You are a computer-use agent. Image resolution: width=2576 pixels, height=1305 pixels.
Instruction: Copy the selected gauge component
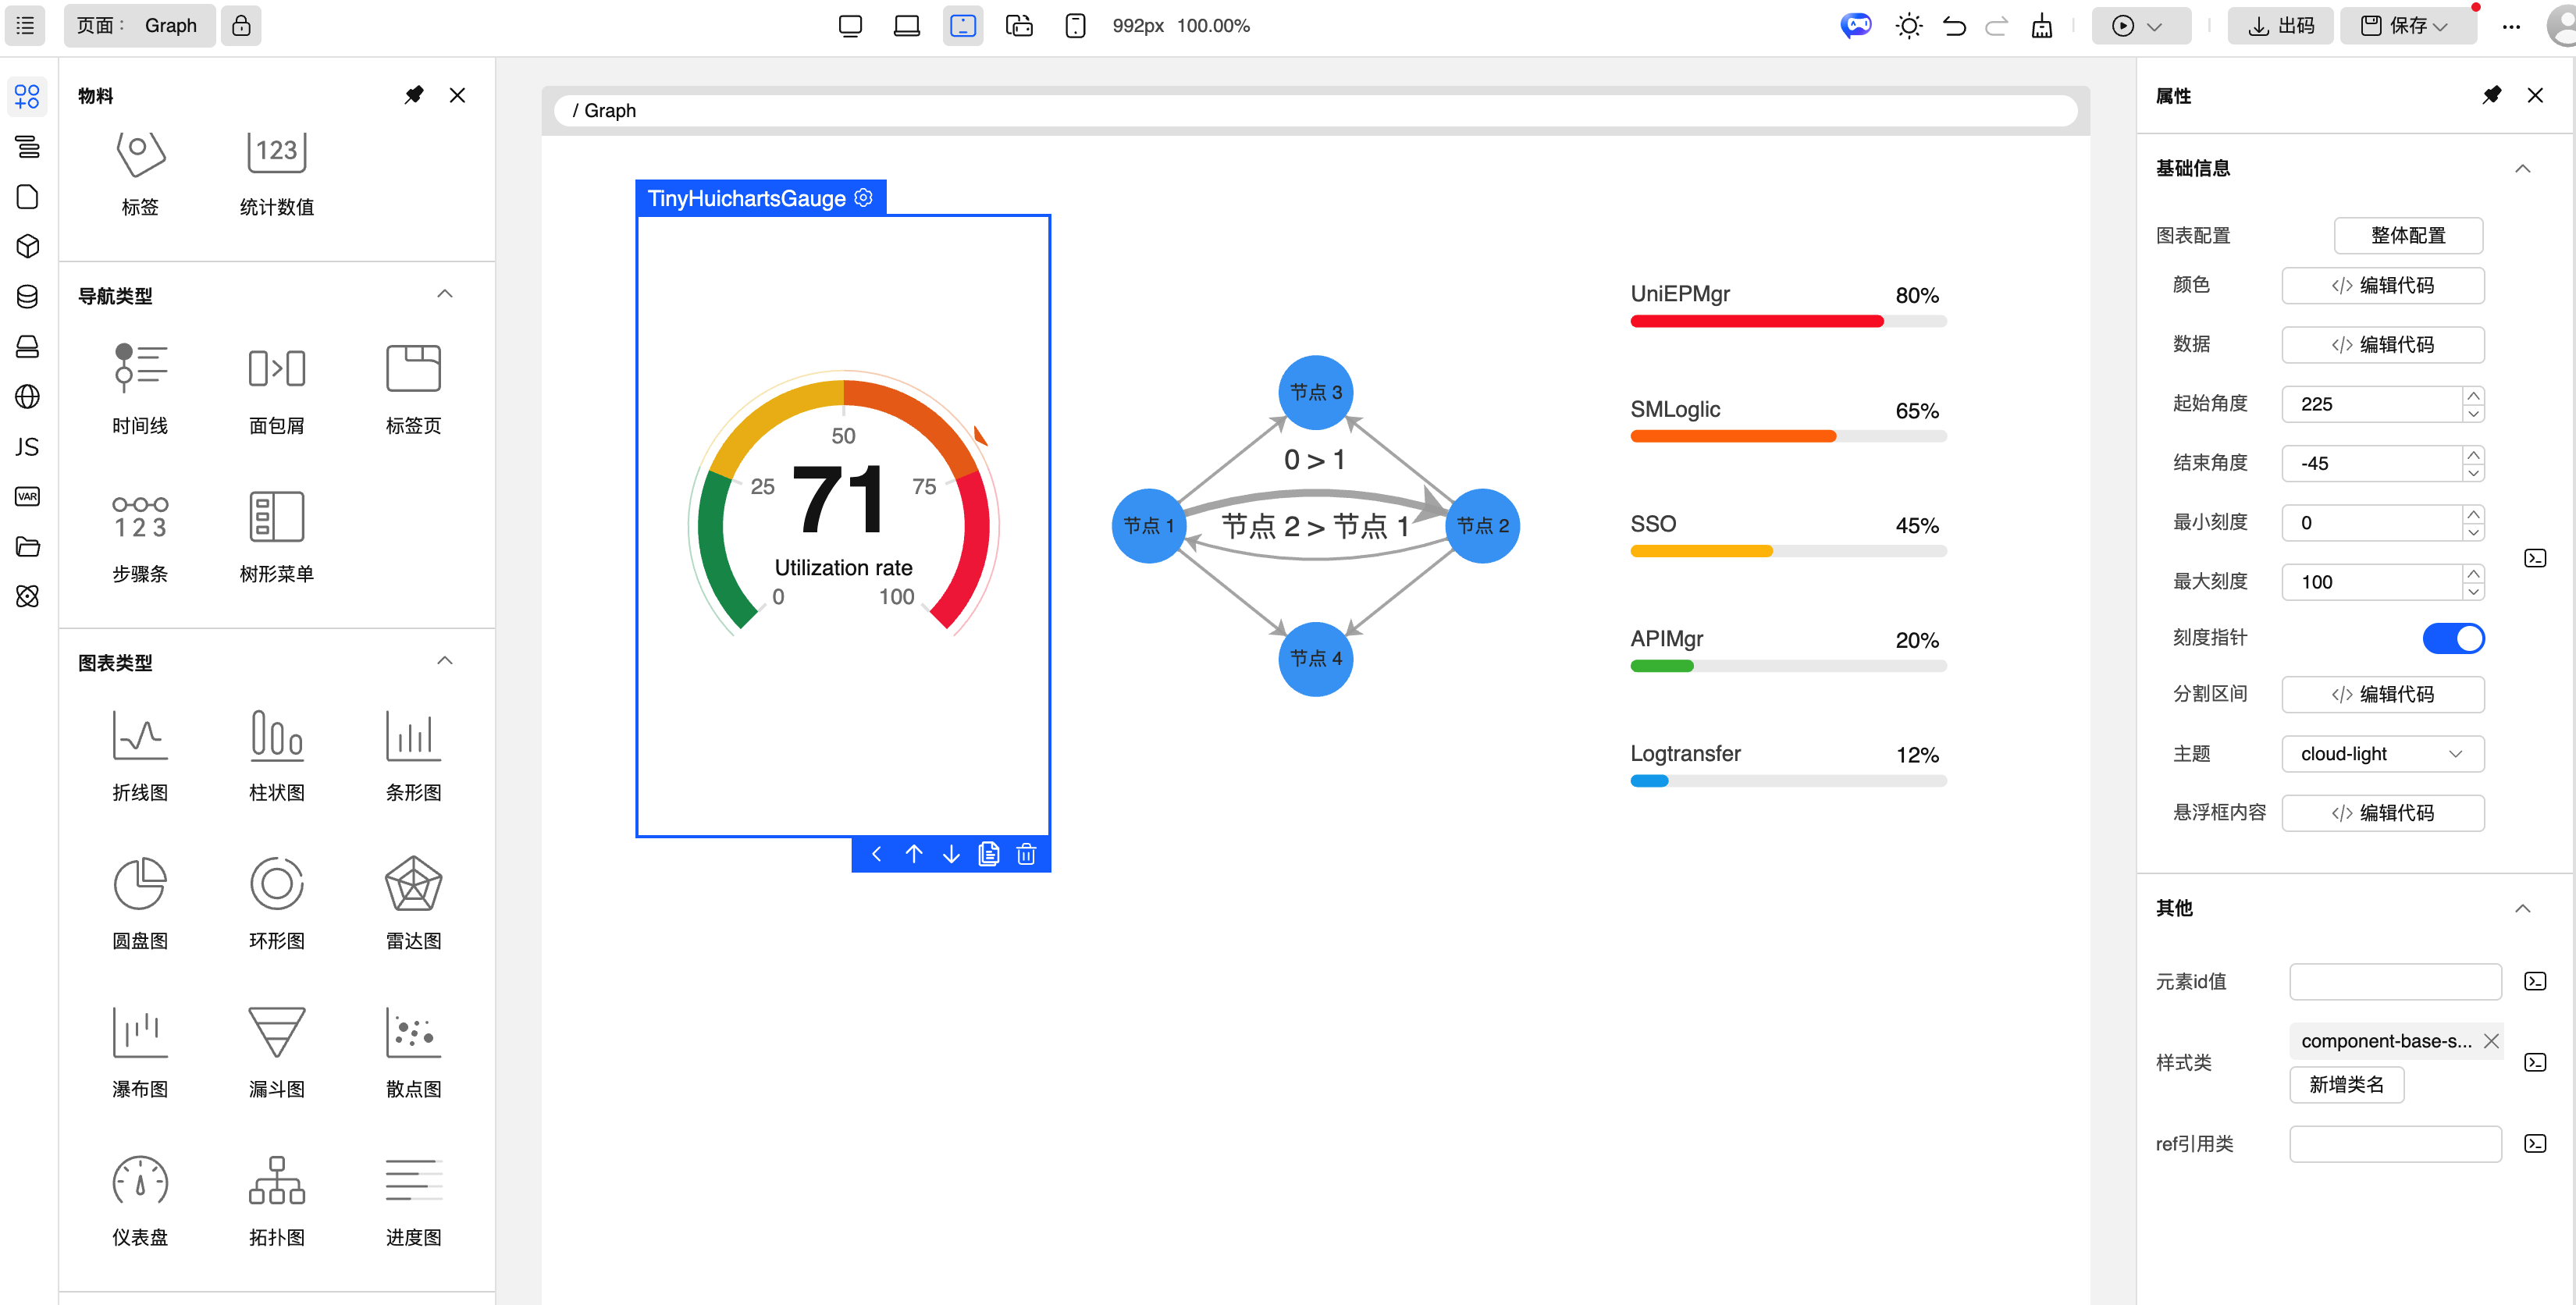click(x=988, y=854)
